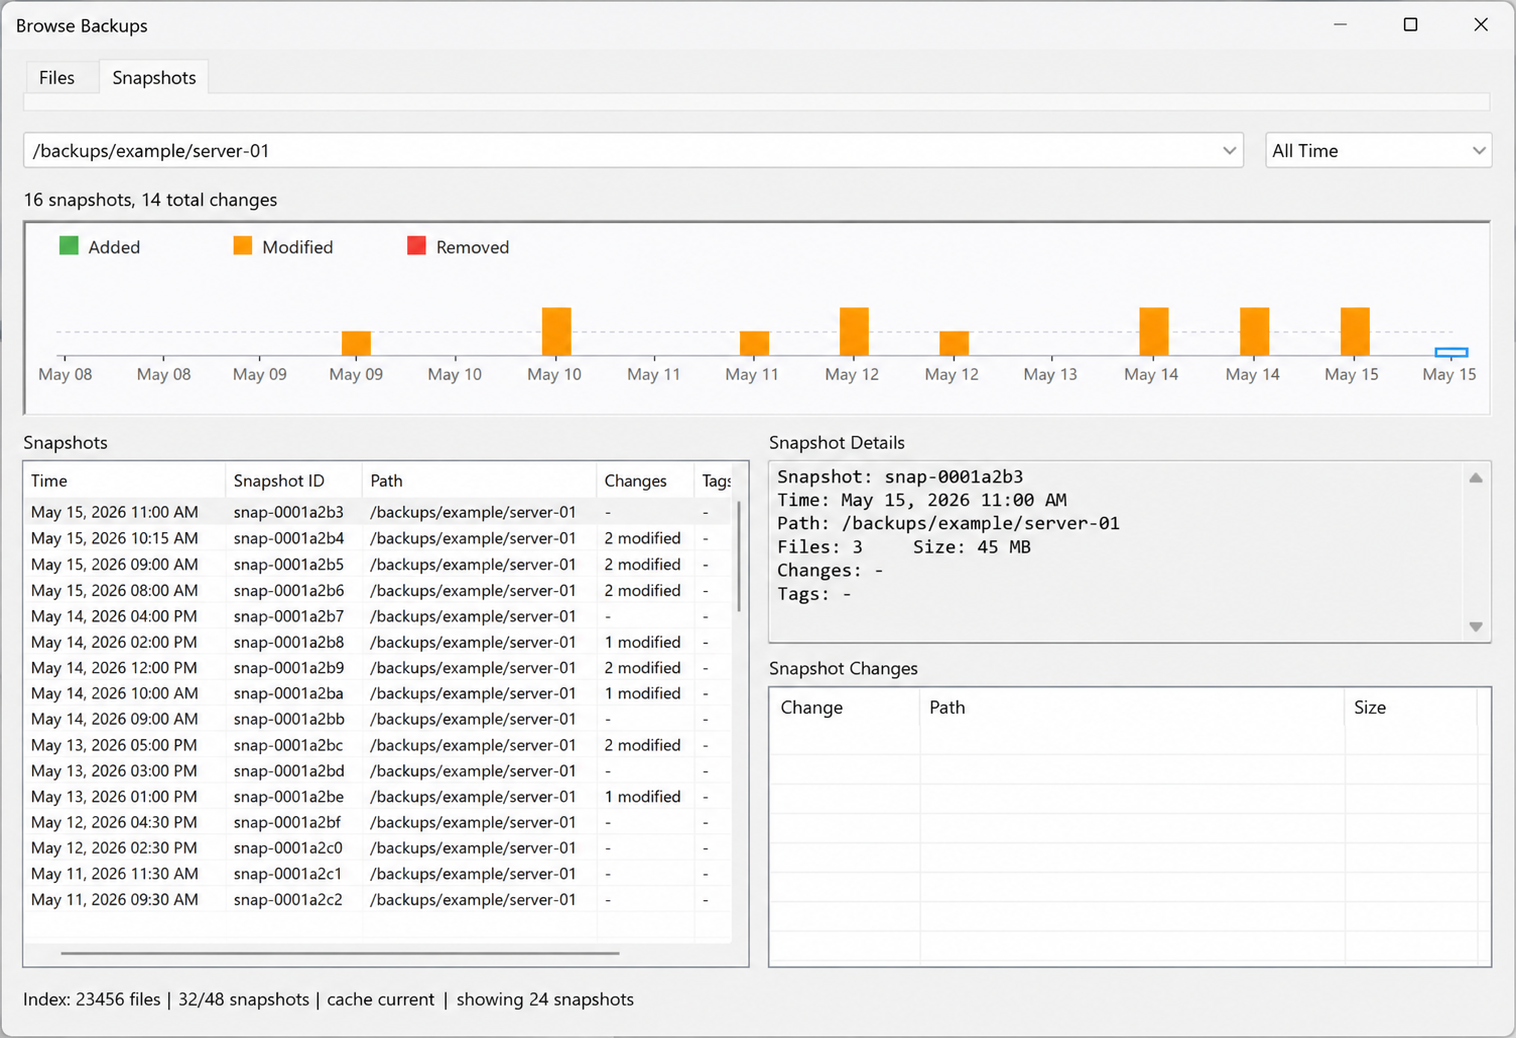The width and height of the screenshot is (1516, 1038).
Task: Click Path column header in Snapshot Changes
Action: pos(1132,707)
